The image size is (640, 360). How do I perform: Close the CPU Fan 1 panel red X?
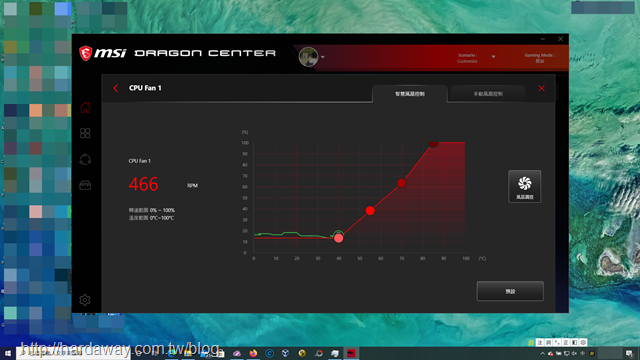click(x=541, y=88)
